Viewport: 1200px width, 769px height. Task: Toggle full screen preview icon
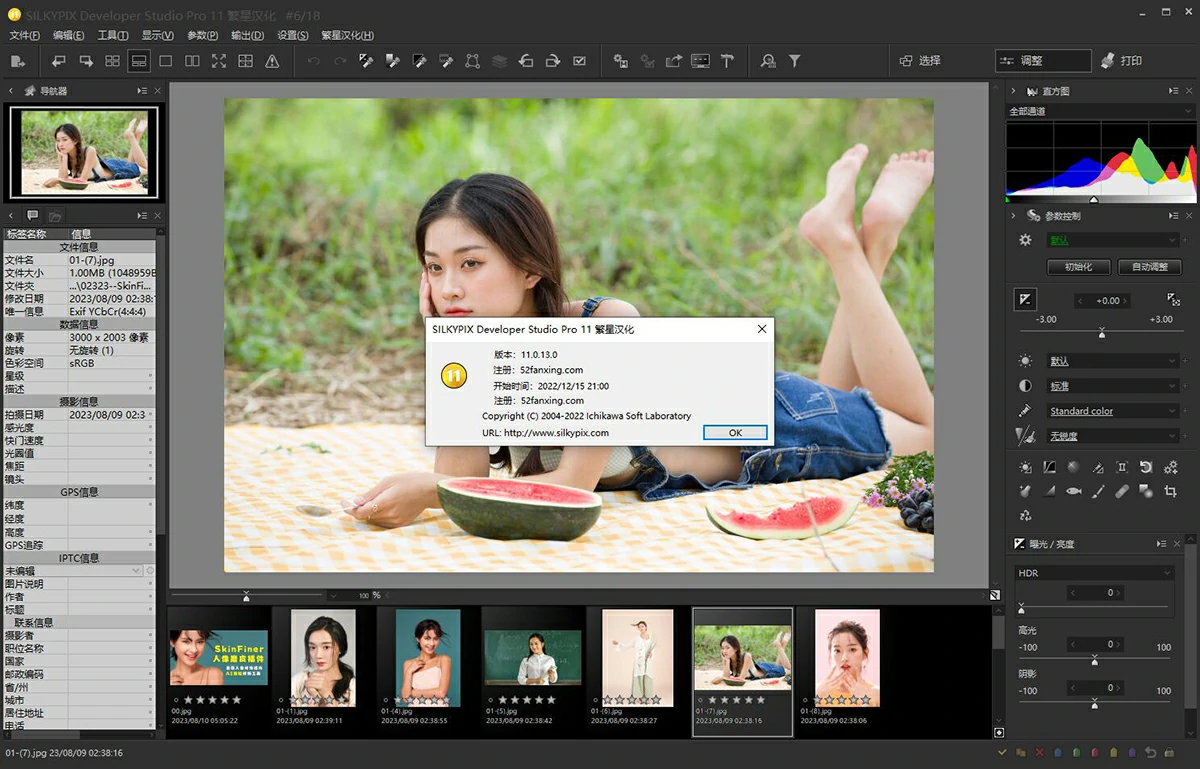219,61
